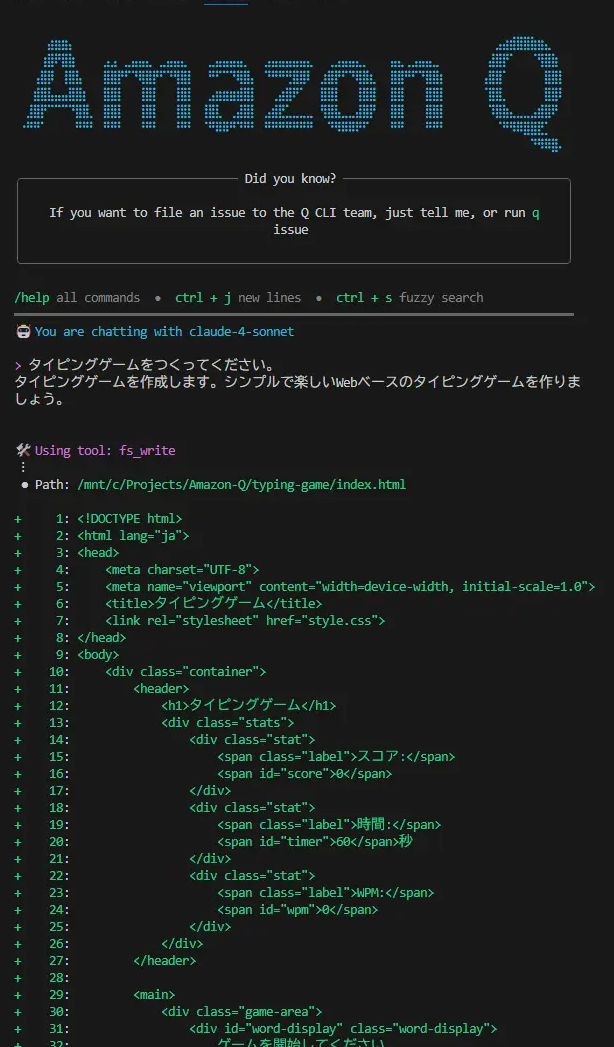Image resolution: width=614 pixels, height=1047 pixels.
Task: Click line 7 stylesheet link 'style.css'
Action: pos(245,621)
